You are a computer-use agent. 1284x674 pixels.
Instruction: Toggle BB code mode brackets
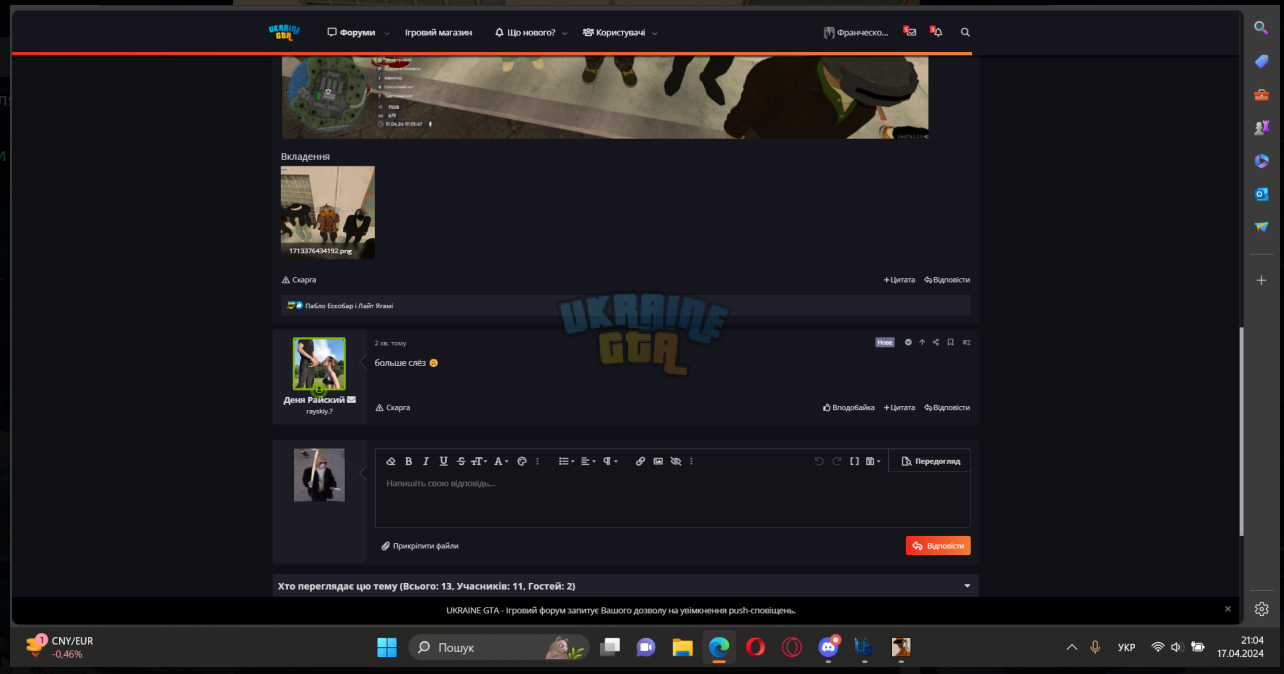coord(854,461)
